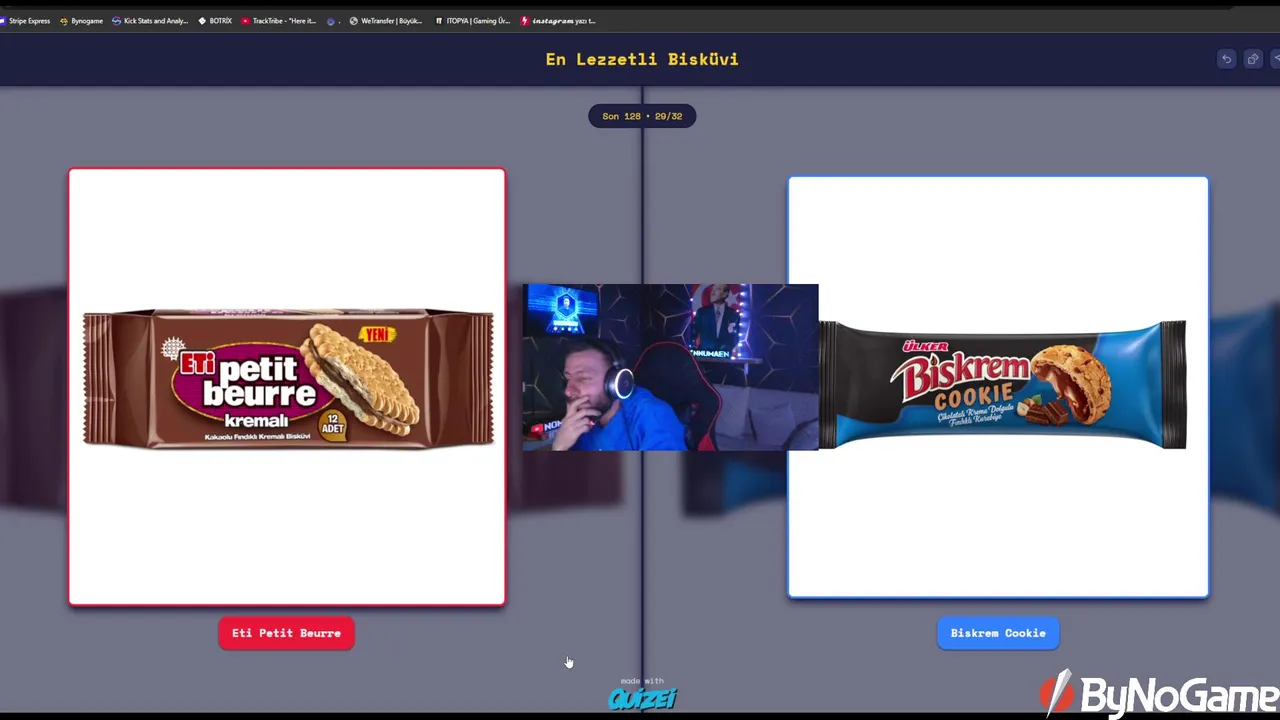Open the Bynogame bookmark

tap(82, 21)
